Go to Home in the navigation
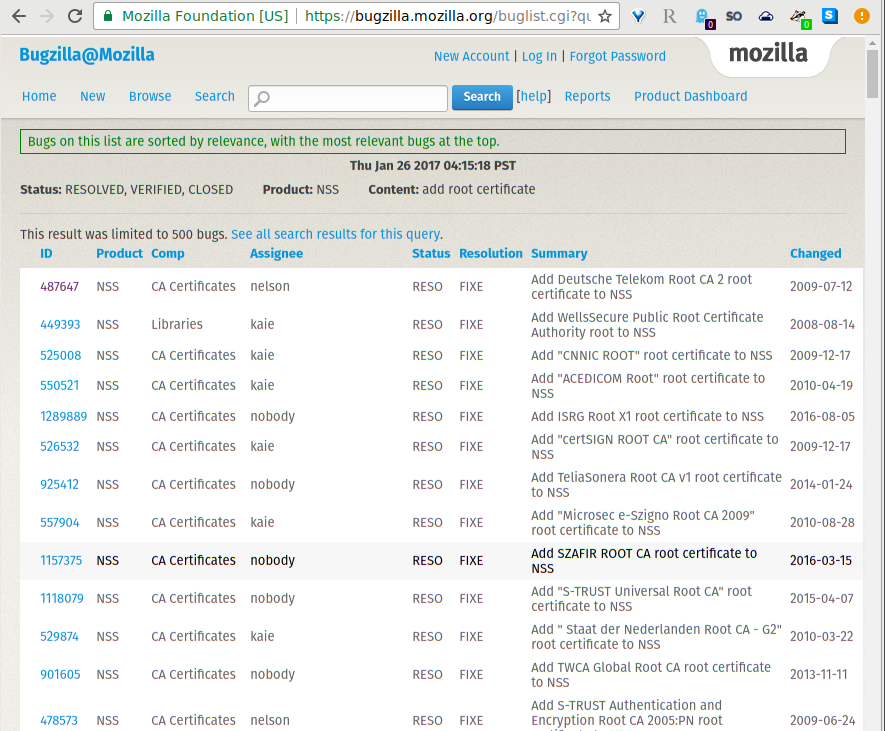 point(39,97)
